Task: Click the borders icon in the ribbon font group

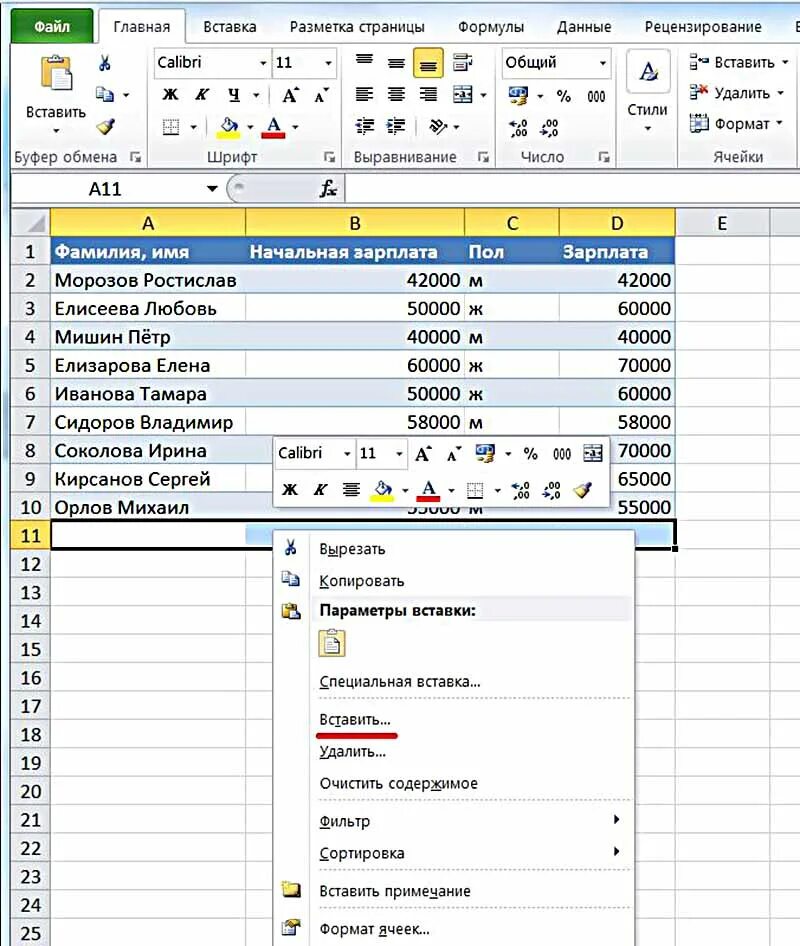Action: click(x=171, y=127)
